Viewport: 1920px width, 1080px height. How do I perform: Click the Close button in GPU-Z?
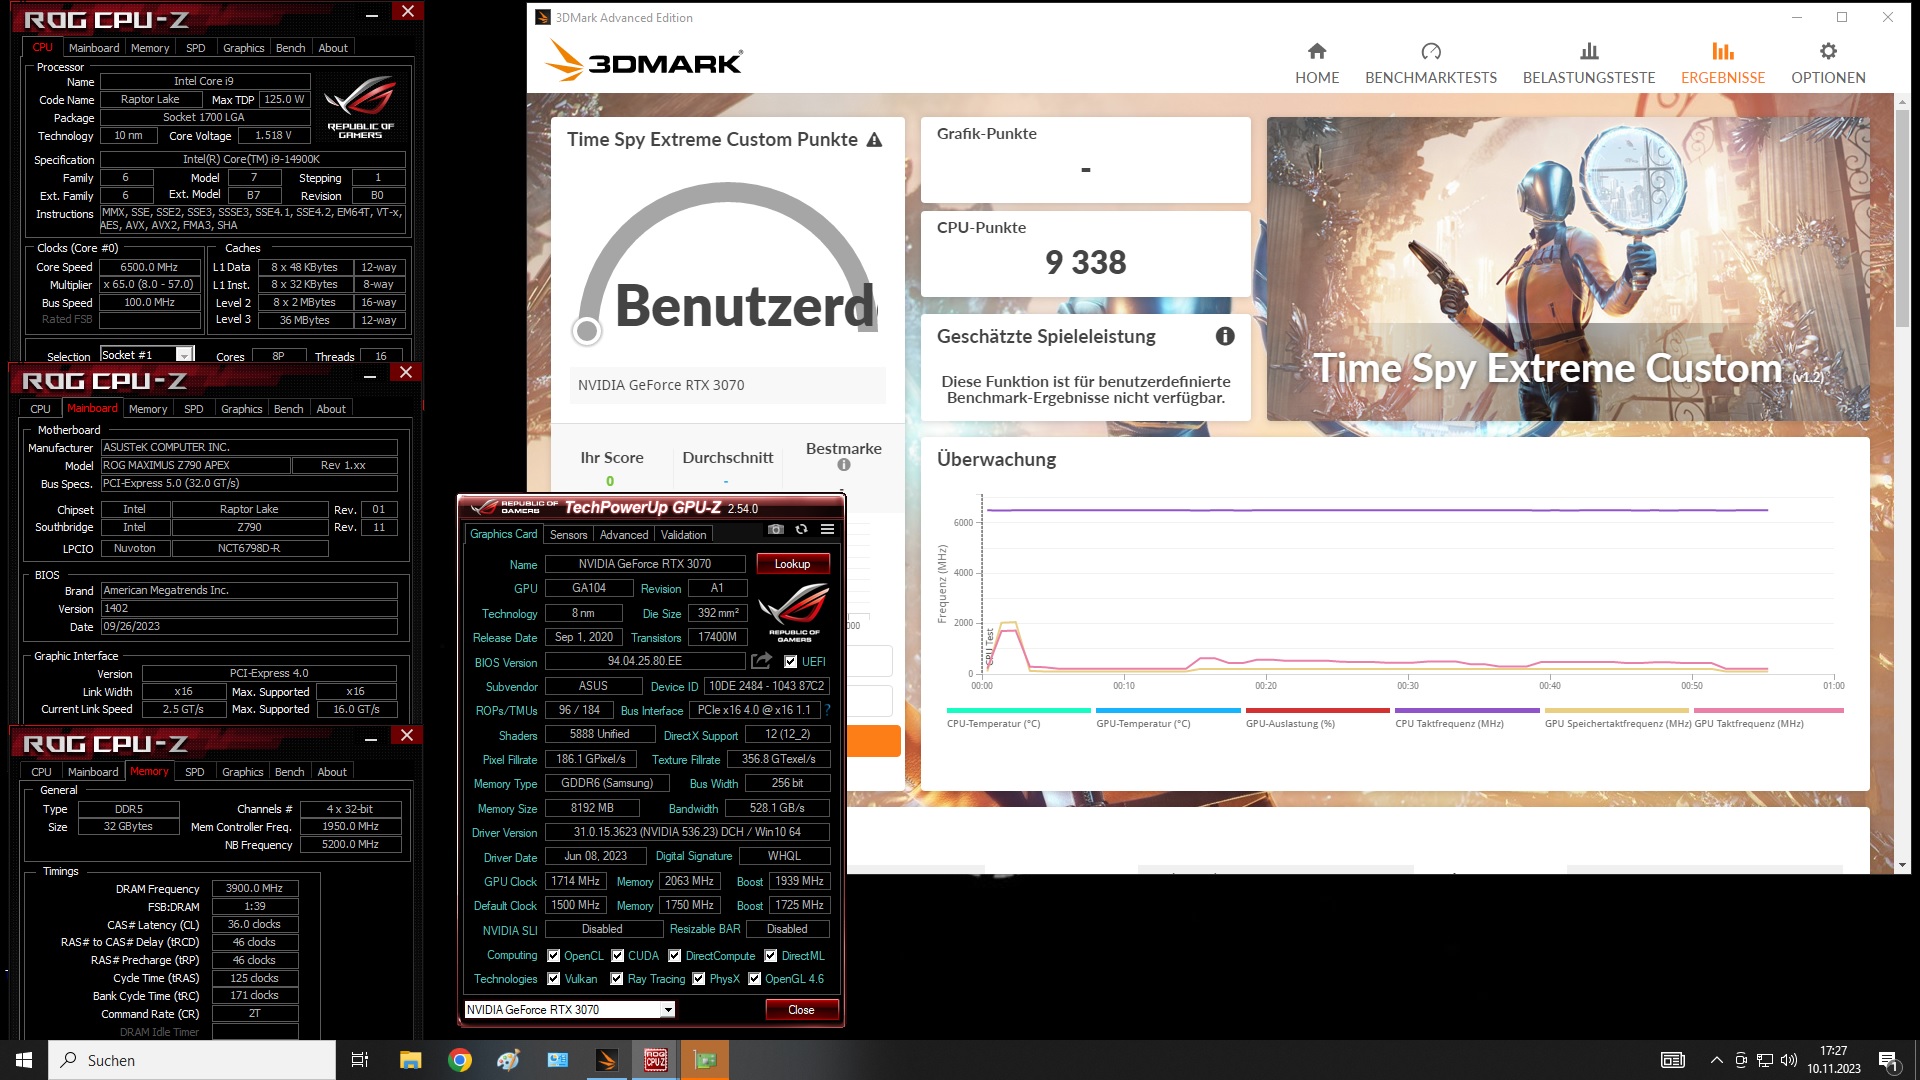click(801, 1010)
